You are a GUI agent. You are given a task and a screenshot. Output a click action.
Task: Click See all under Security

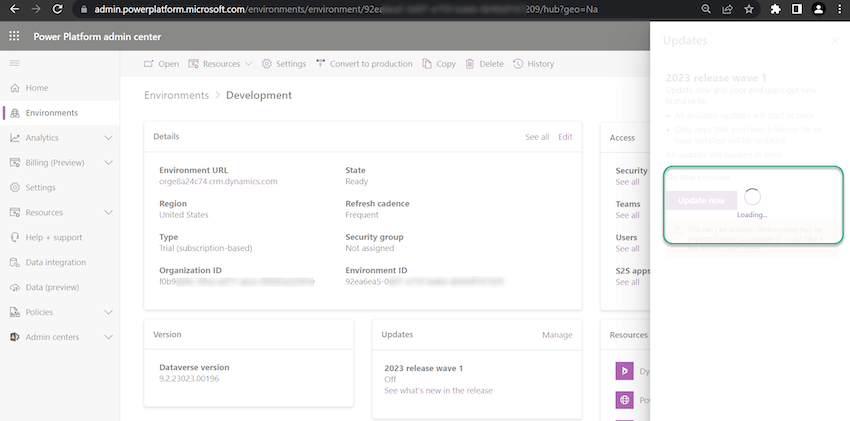(x=627, y=182)
